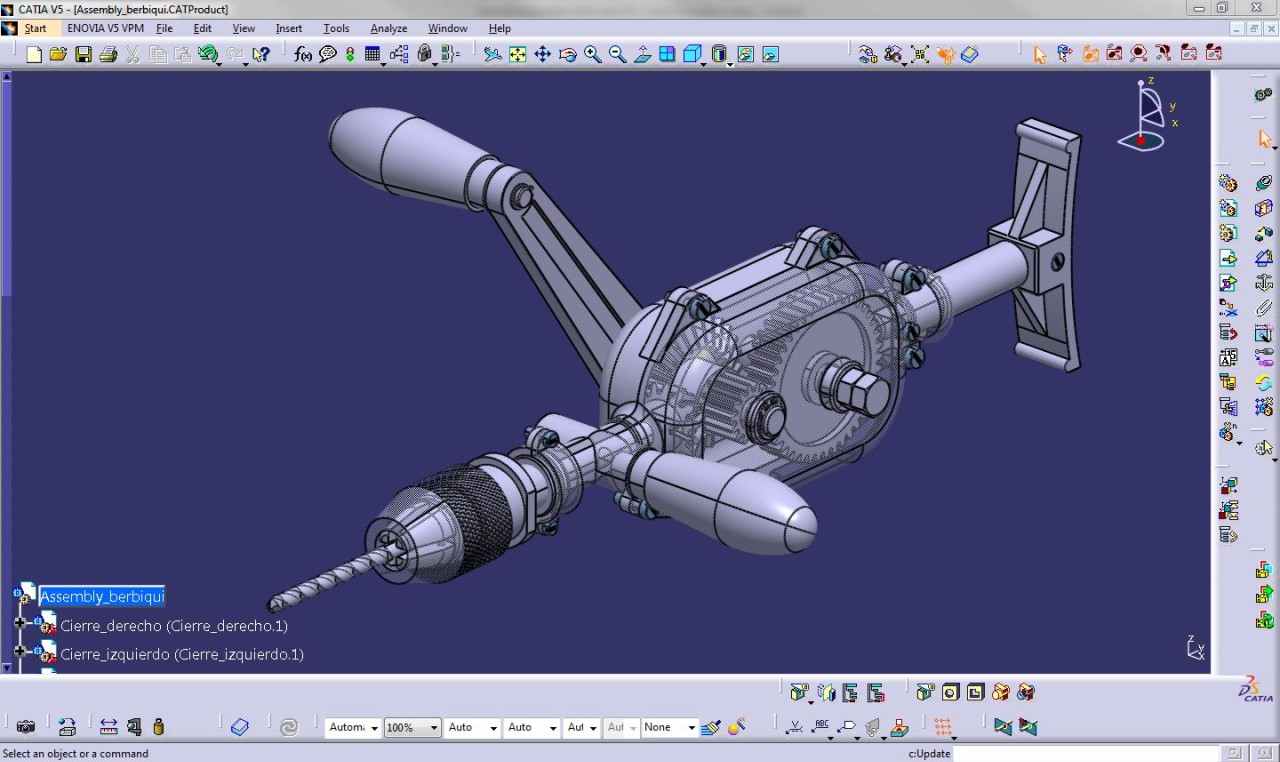Toggle the Hide/Show icon
This screenshot has height=762, width=1280.
745,54
